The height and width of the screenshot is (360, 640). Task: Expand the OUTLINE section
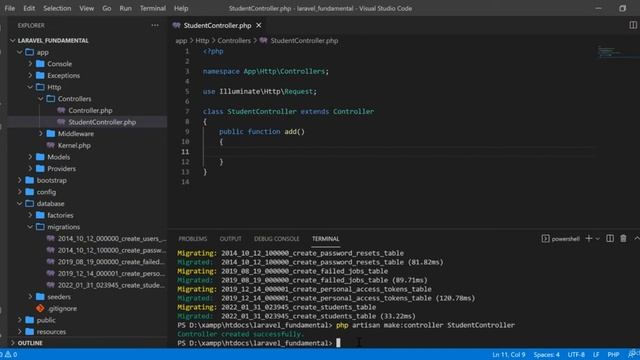(x=13, y=343)
